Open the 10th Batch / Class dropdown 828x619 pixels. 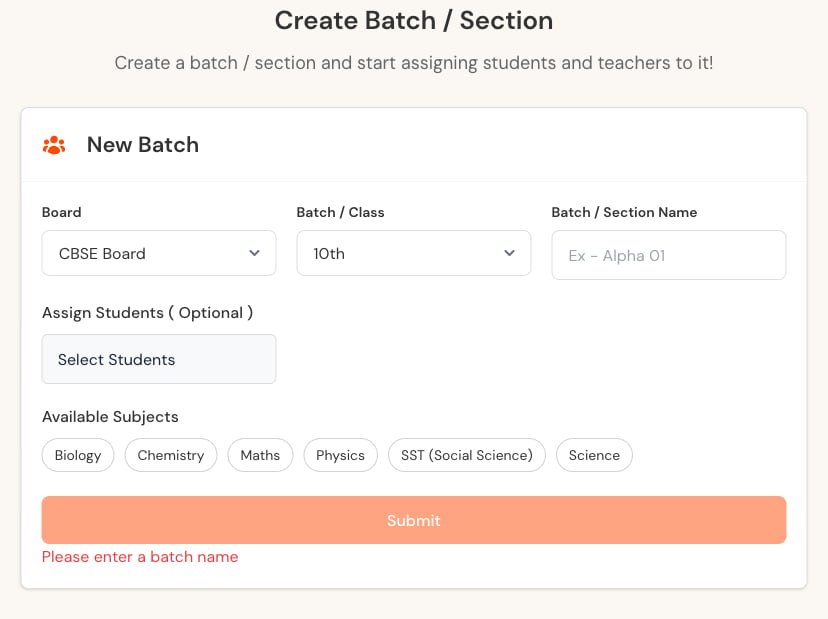(x=413, y=253)
